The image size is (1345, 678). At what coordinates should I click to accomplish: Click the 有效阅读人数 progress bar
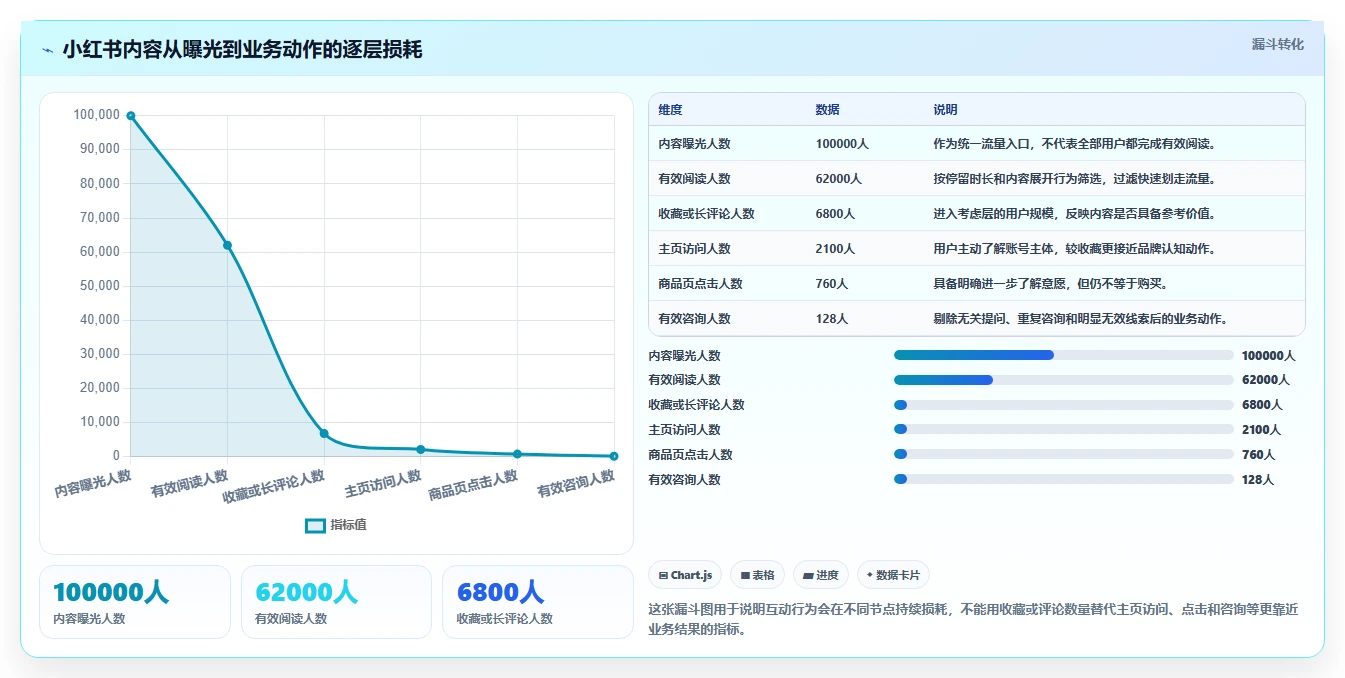click(1064, 380)
